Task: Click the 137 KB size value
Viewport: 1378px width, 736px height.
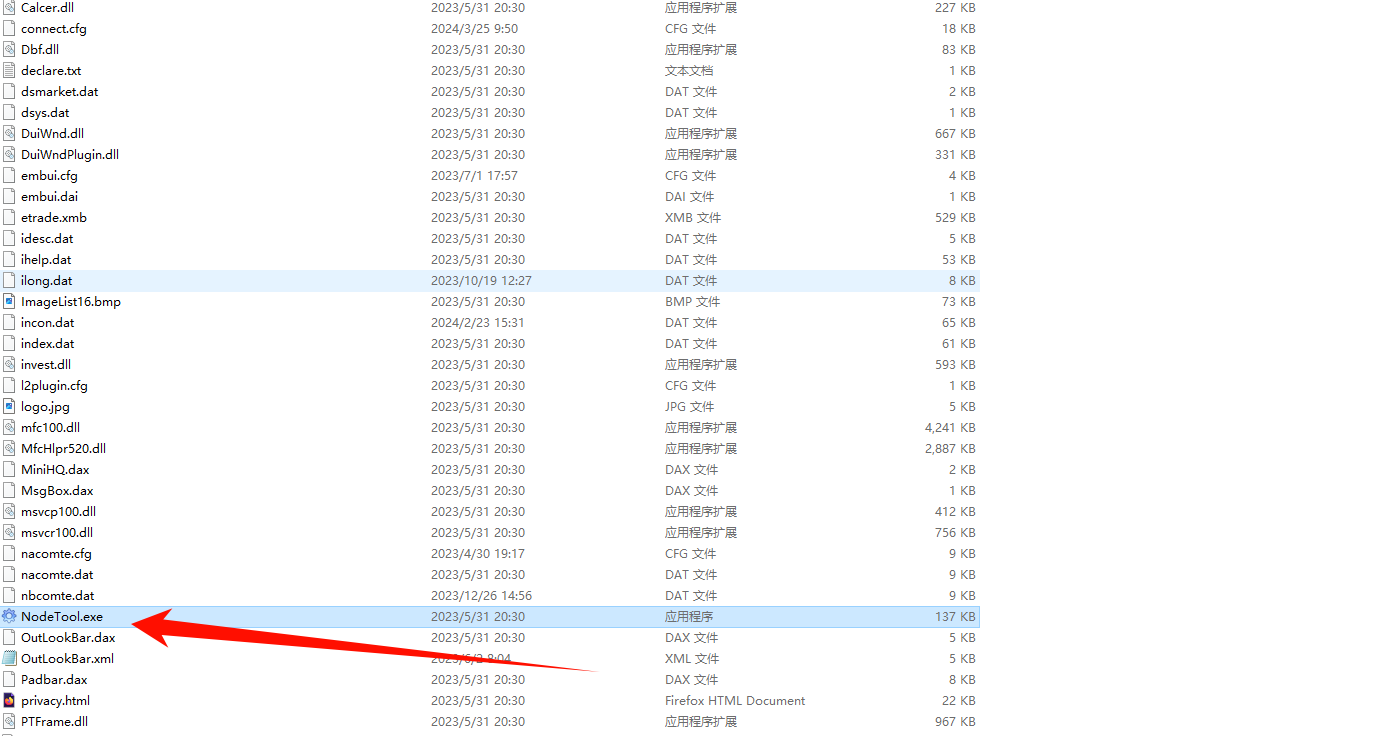Action: [x=956, y=617]
